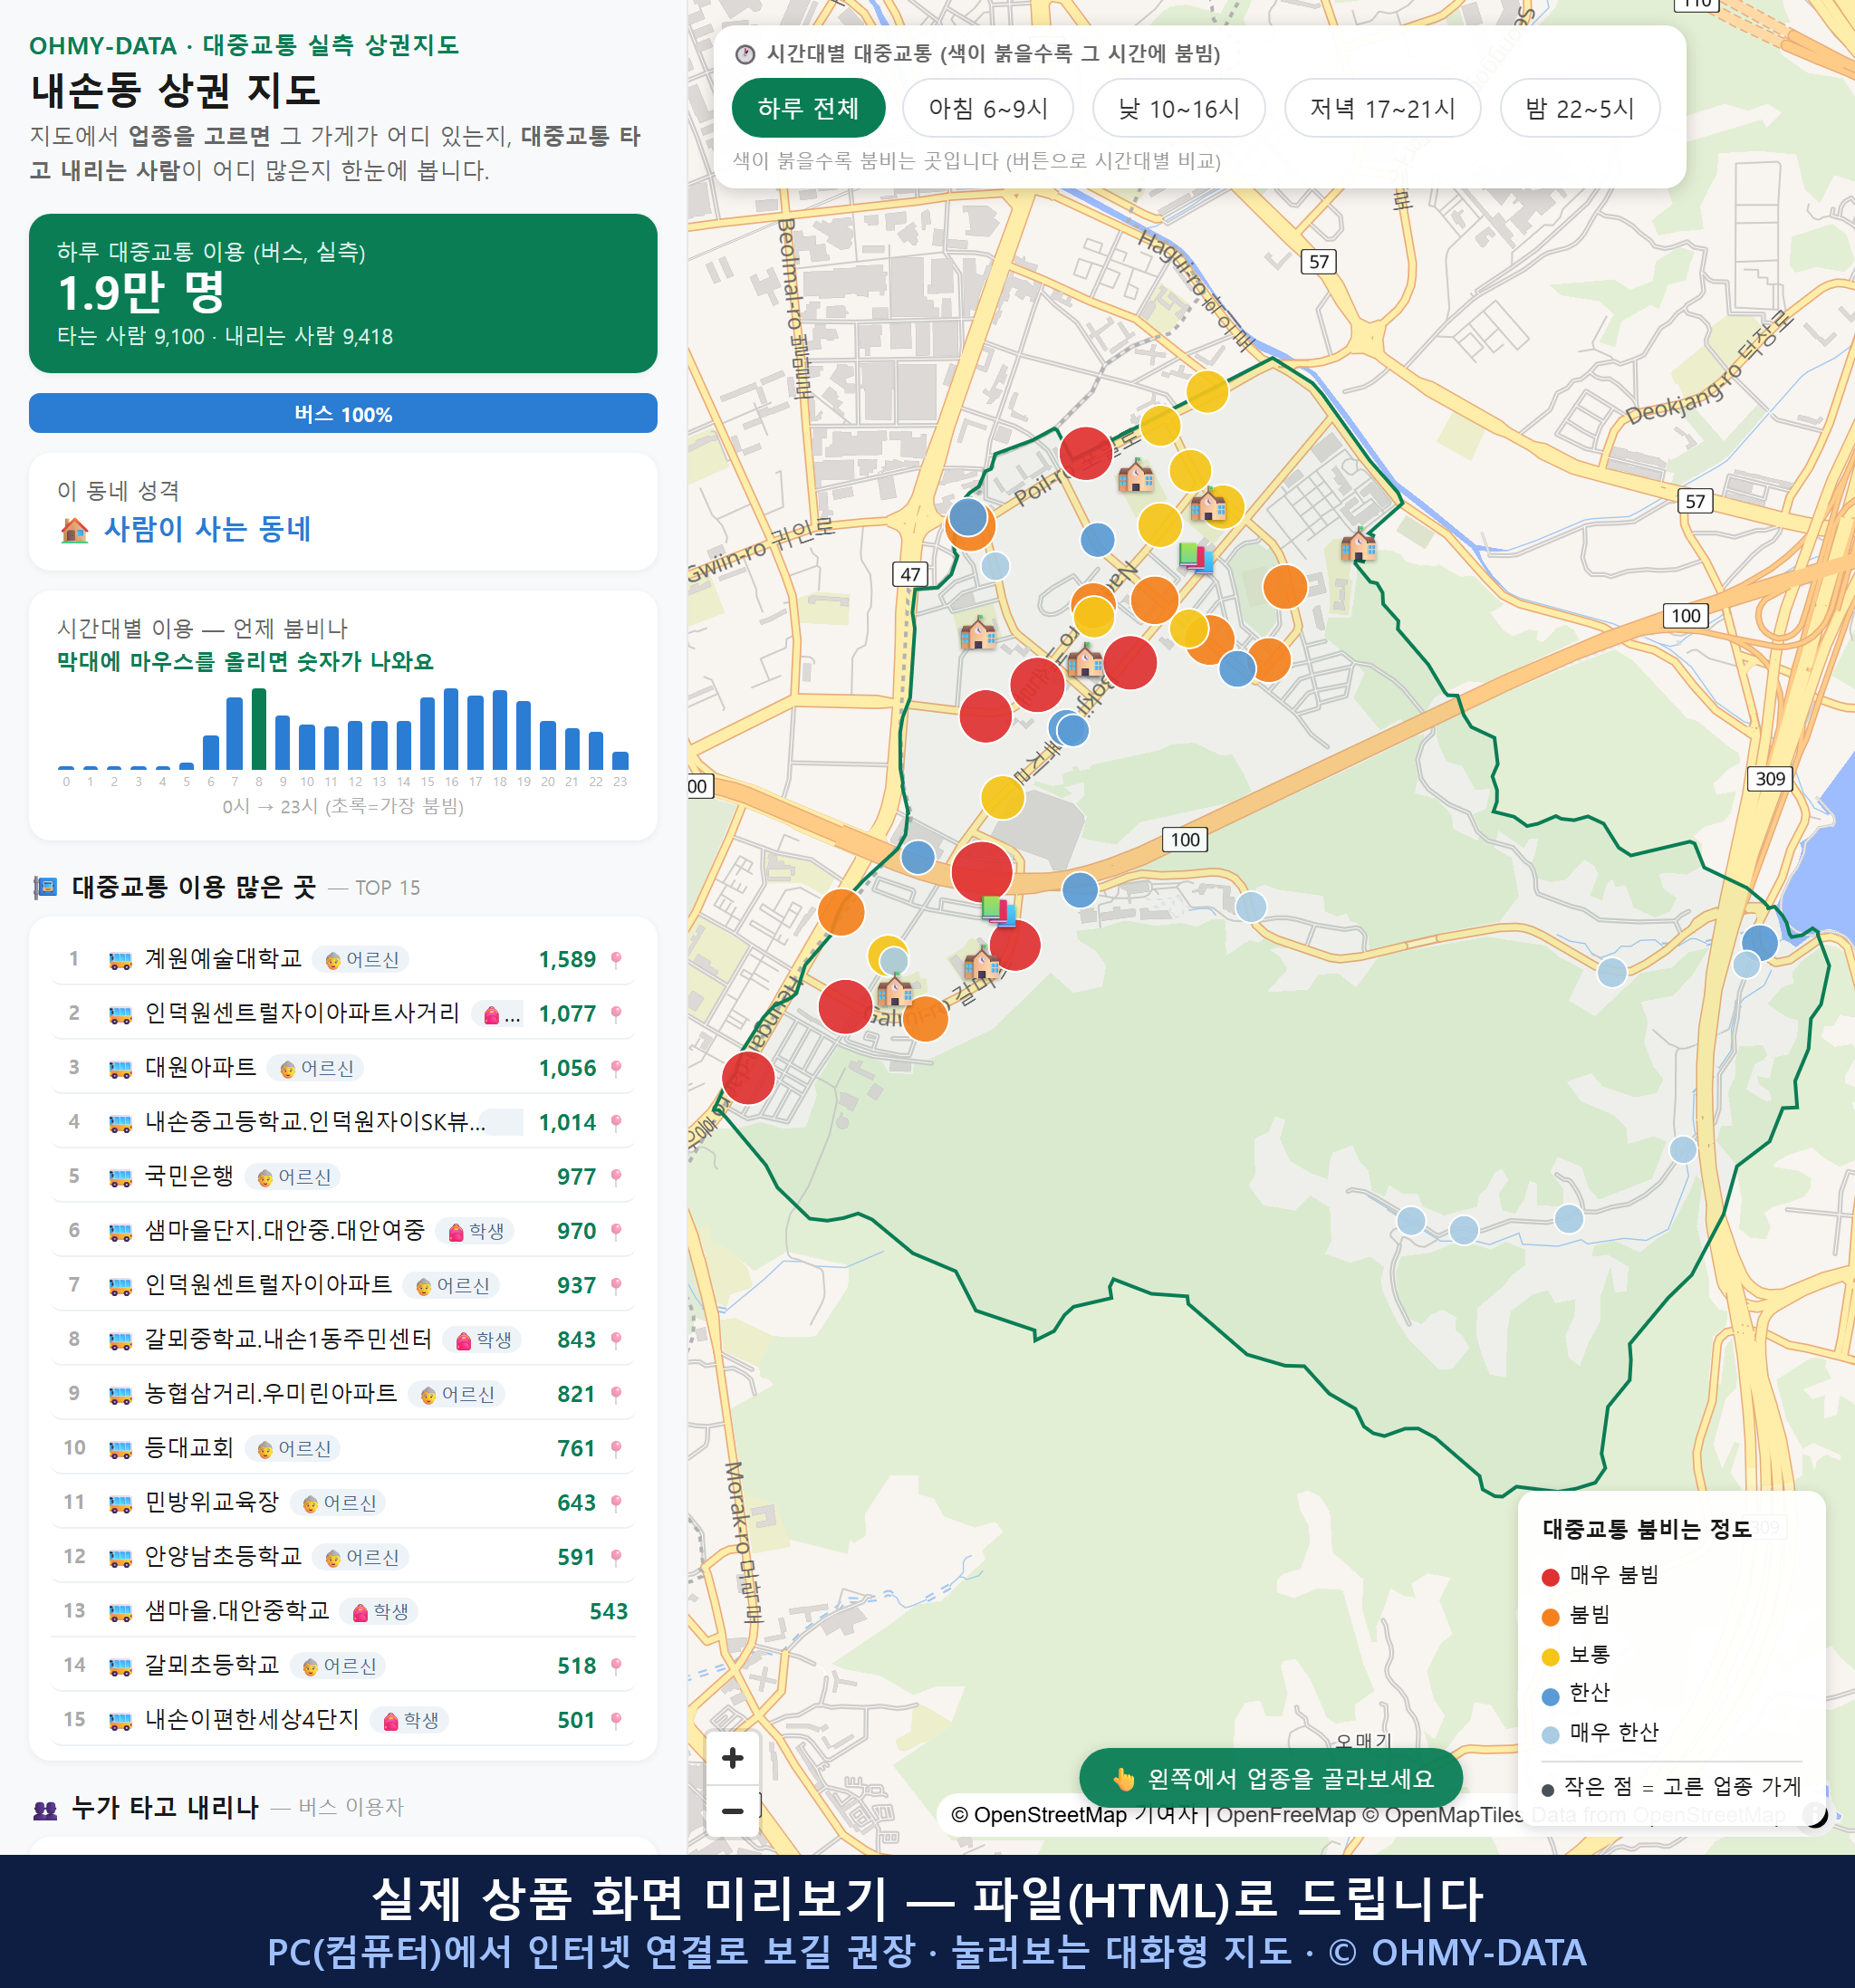Click the bus icon for 농협삼거리.우미린아파트

pyautogui.click(x=120, y=1394)
